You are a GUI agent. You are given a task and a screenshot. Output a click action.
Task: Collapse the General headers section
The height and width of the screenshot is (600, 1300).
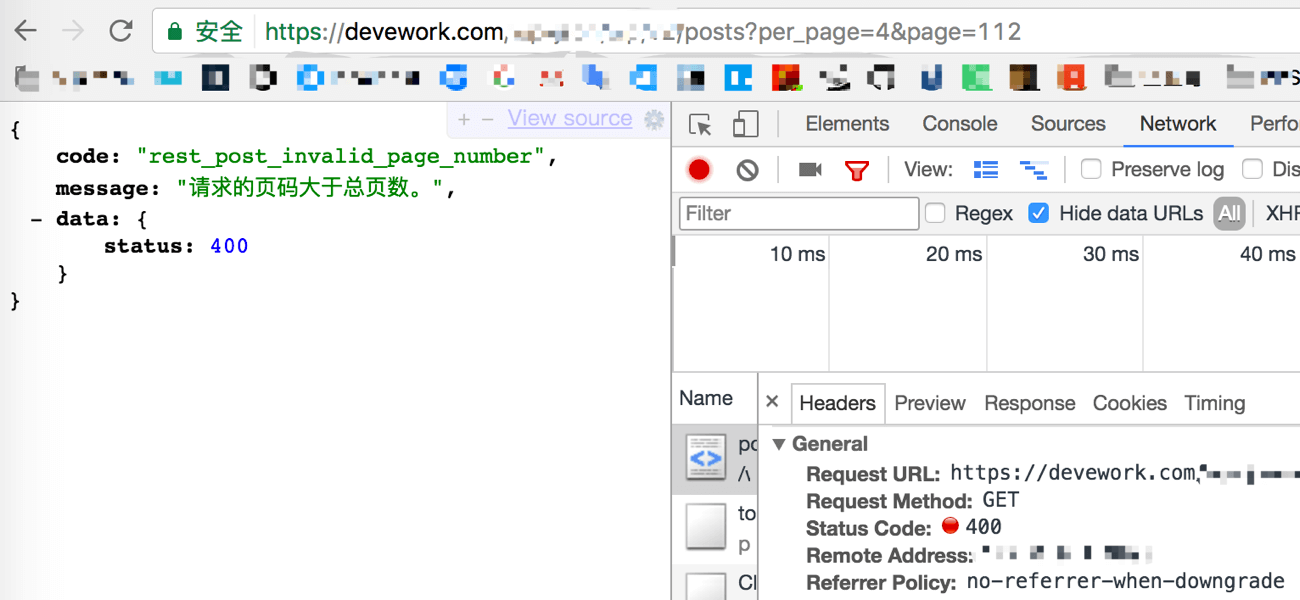click(780, 445)
